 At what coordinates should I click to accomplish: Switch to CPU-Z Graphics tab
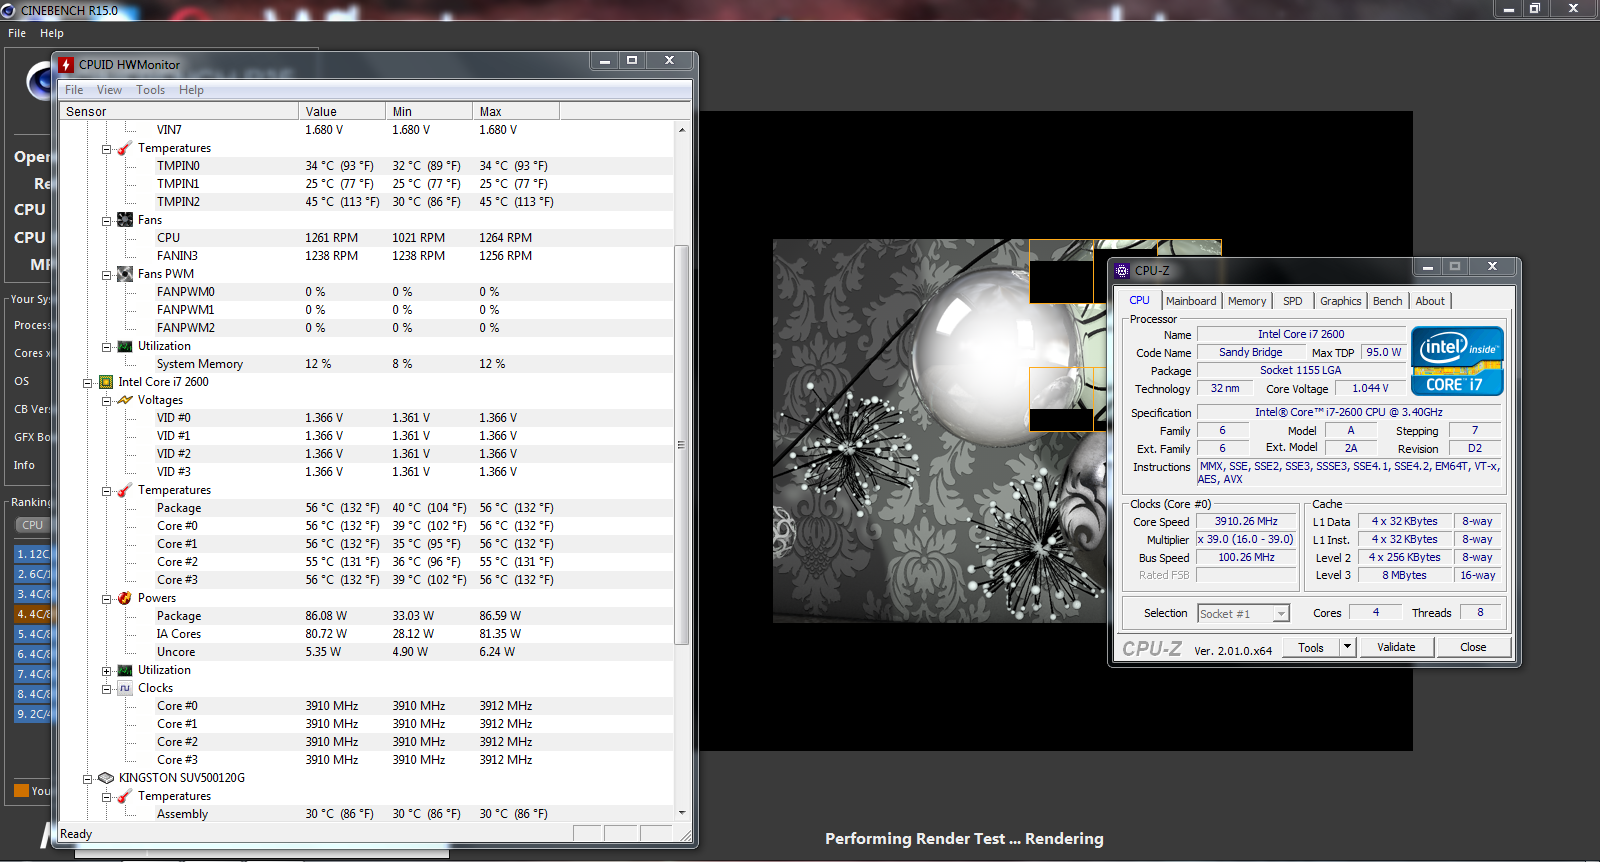point(1341,301)
